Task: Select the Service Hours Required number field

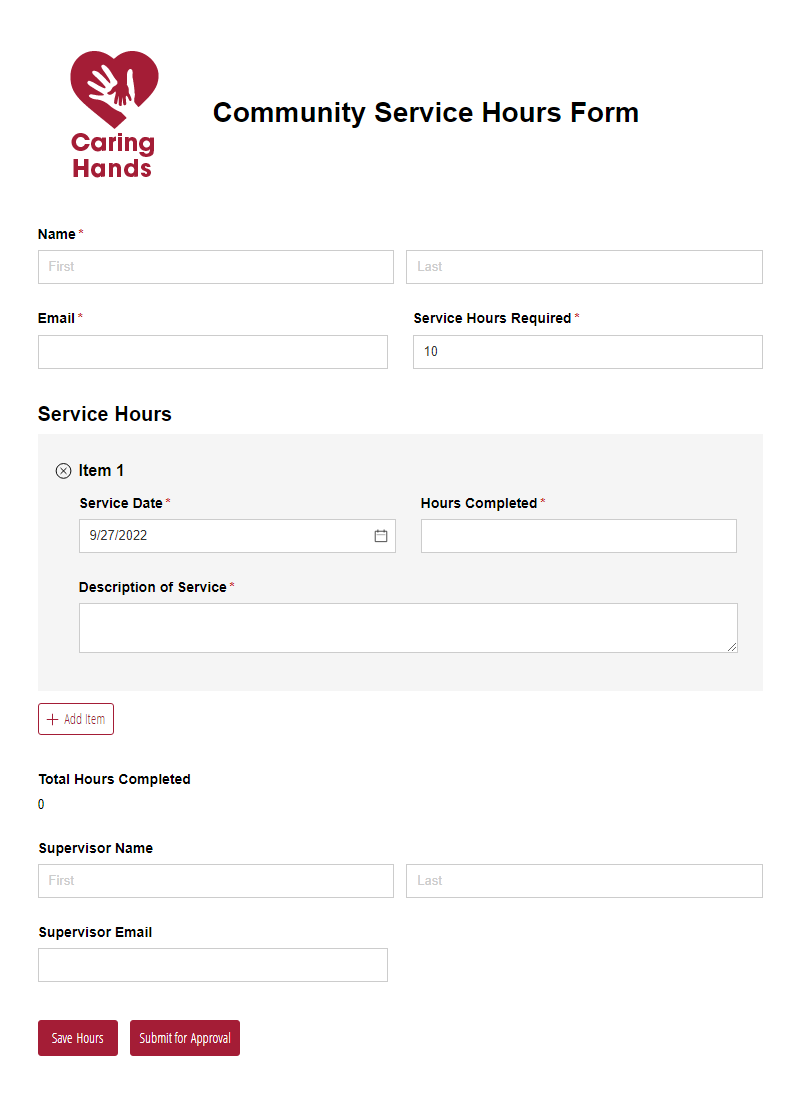Action: pyautogui.click(x=587, y=351)
